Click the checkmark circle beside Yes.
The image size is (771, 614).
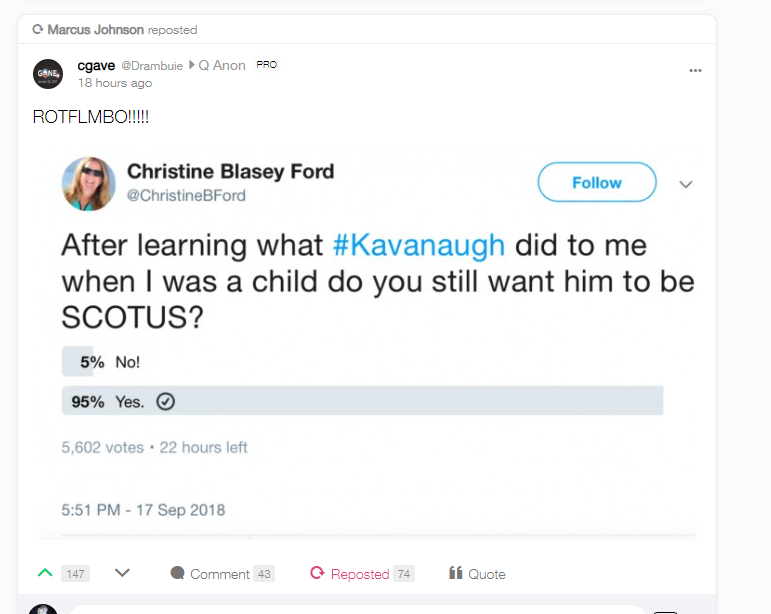pos(166,401)
